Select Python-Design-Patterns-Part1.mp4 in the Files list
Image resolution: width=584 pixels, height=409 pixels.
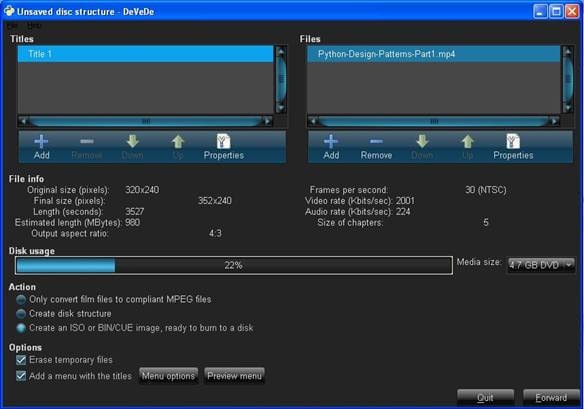coord(434,54)
